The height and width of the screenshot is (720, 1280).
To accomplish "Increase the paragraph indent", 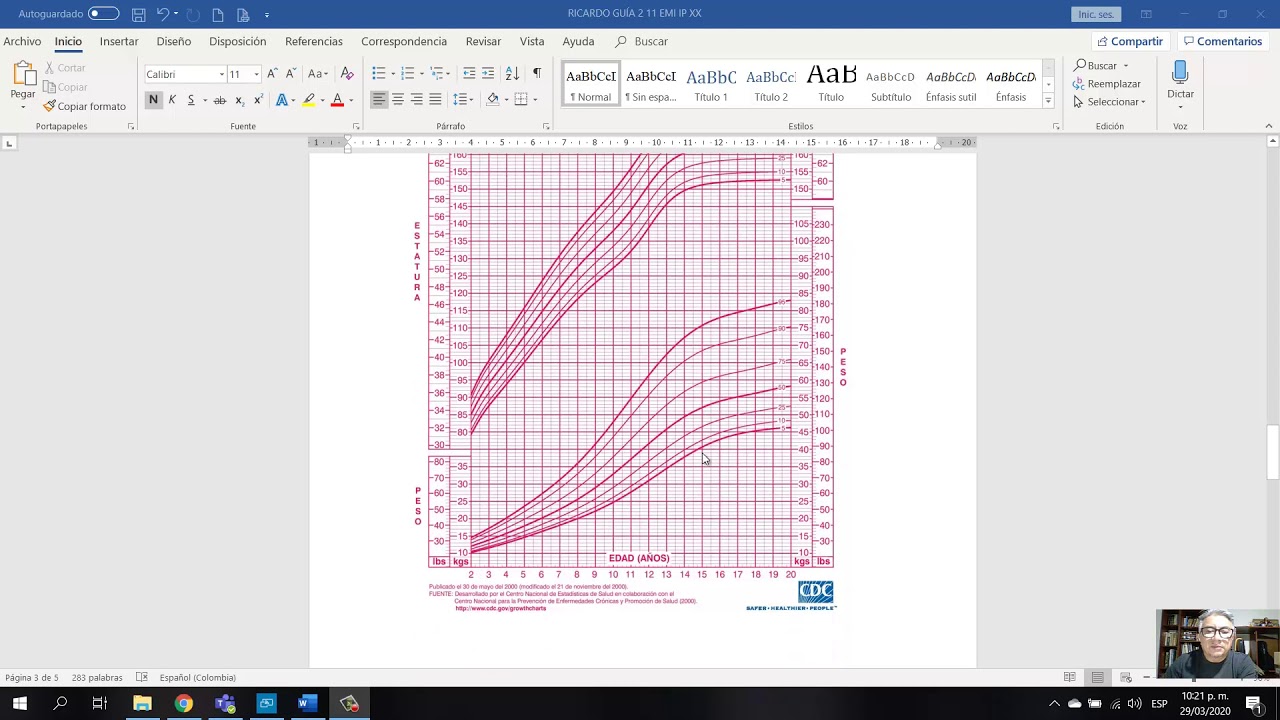I will (488, 74).
